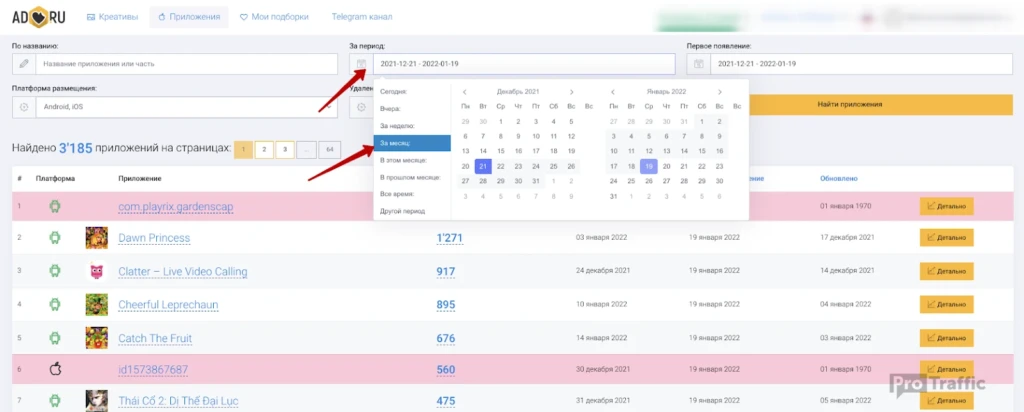
Task: Click Android icon in gardenscap row
Action: (56, 206)
